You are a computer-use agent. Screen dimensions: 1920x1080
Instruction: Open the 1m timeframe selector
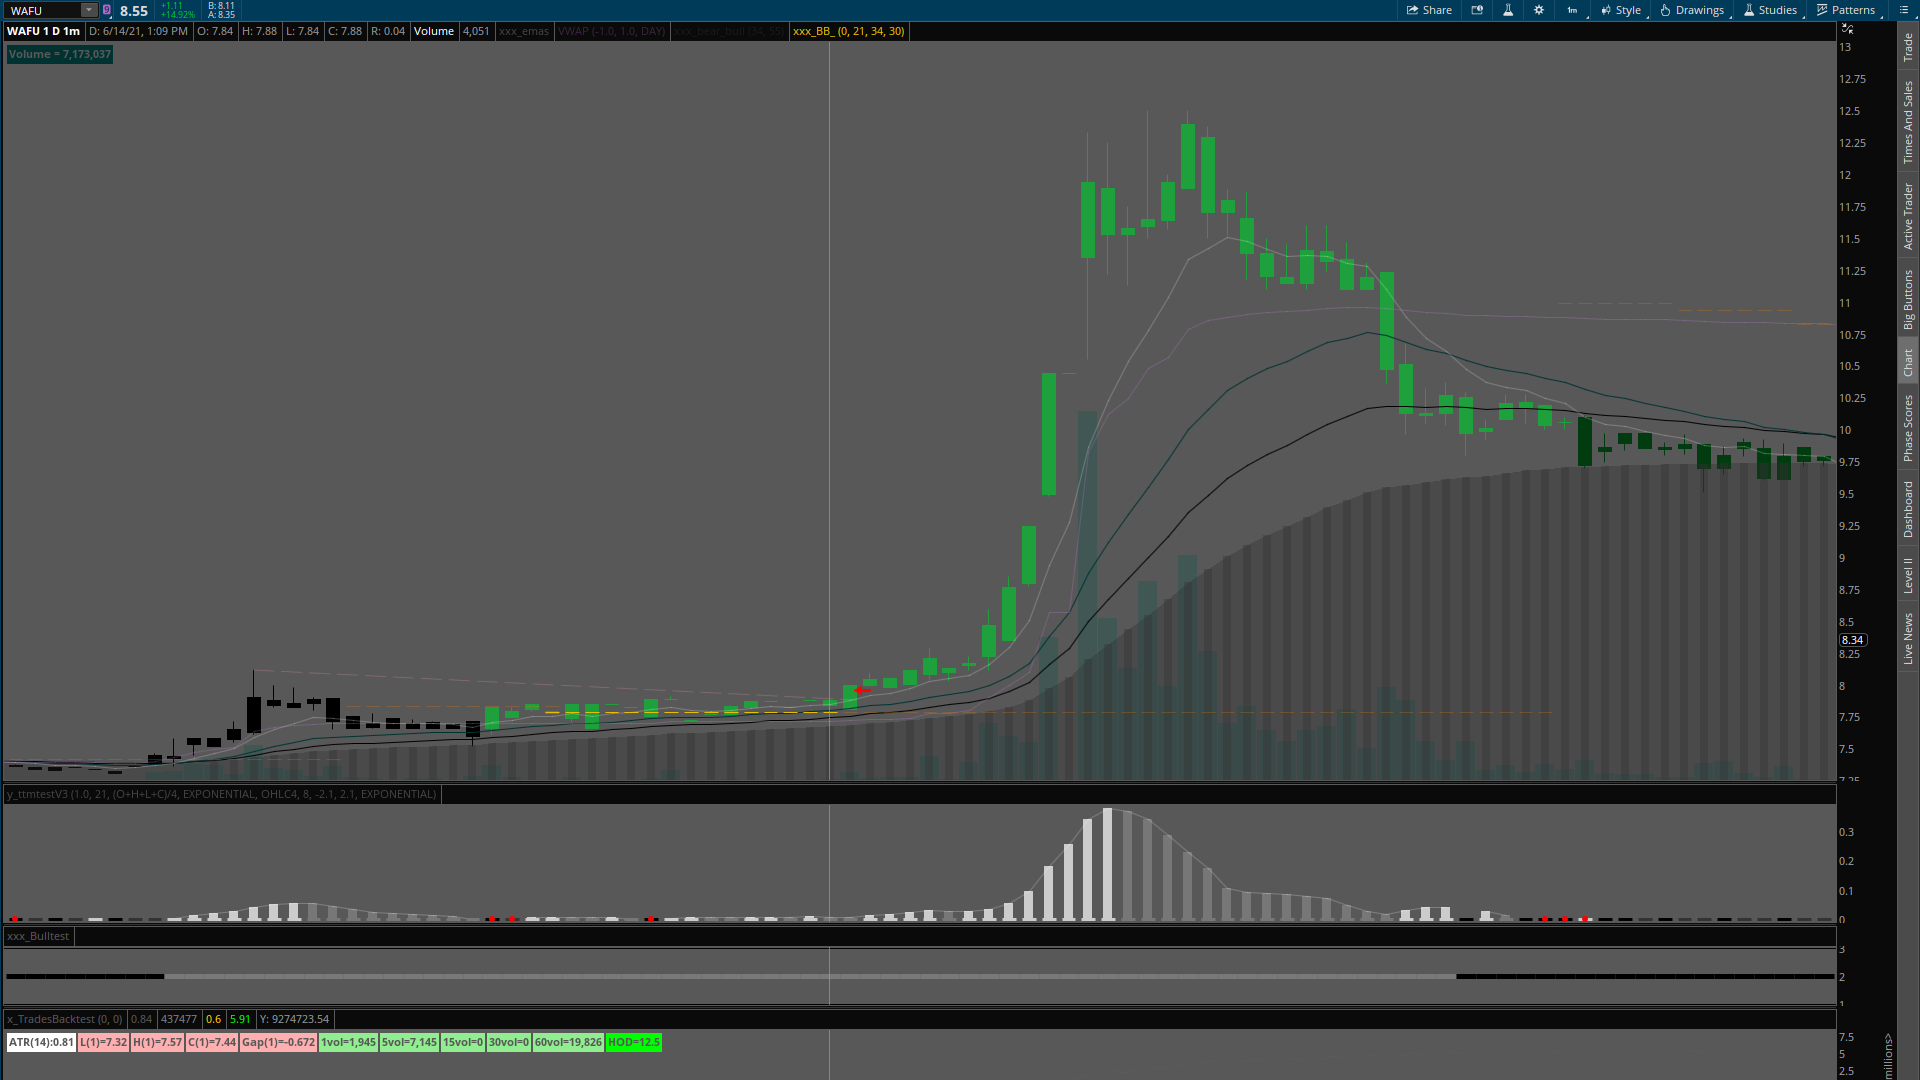tap(1572, 10)
